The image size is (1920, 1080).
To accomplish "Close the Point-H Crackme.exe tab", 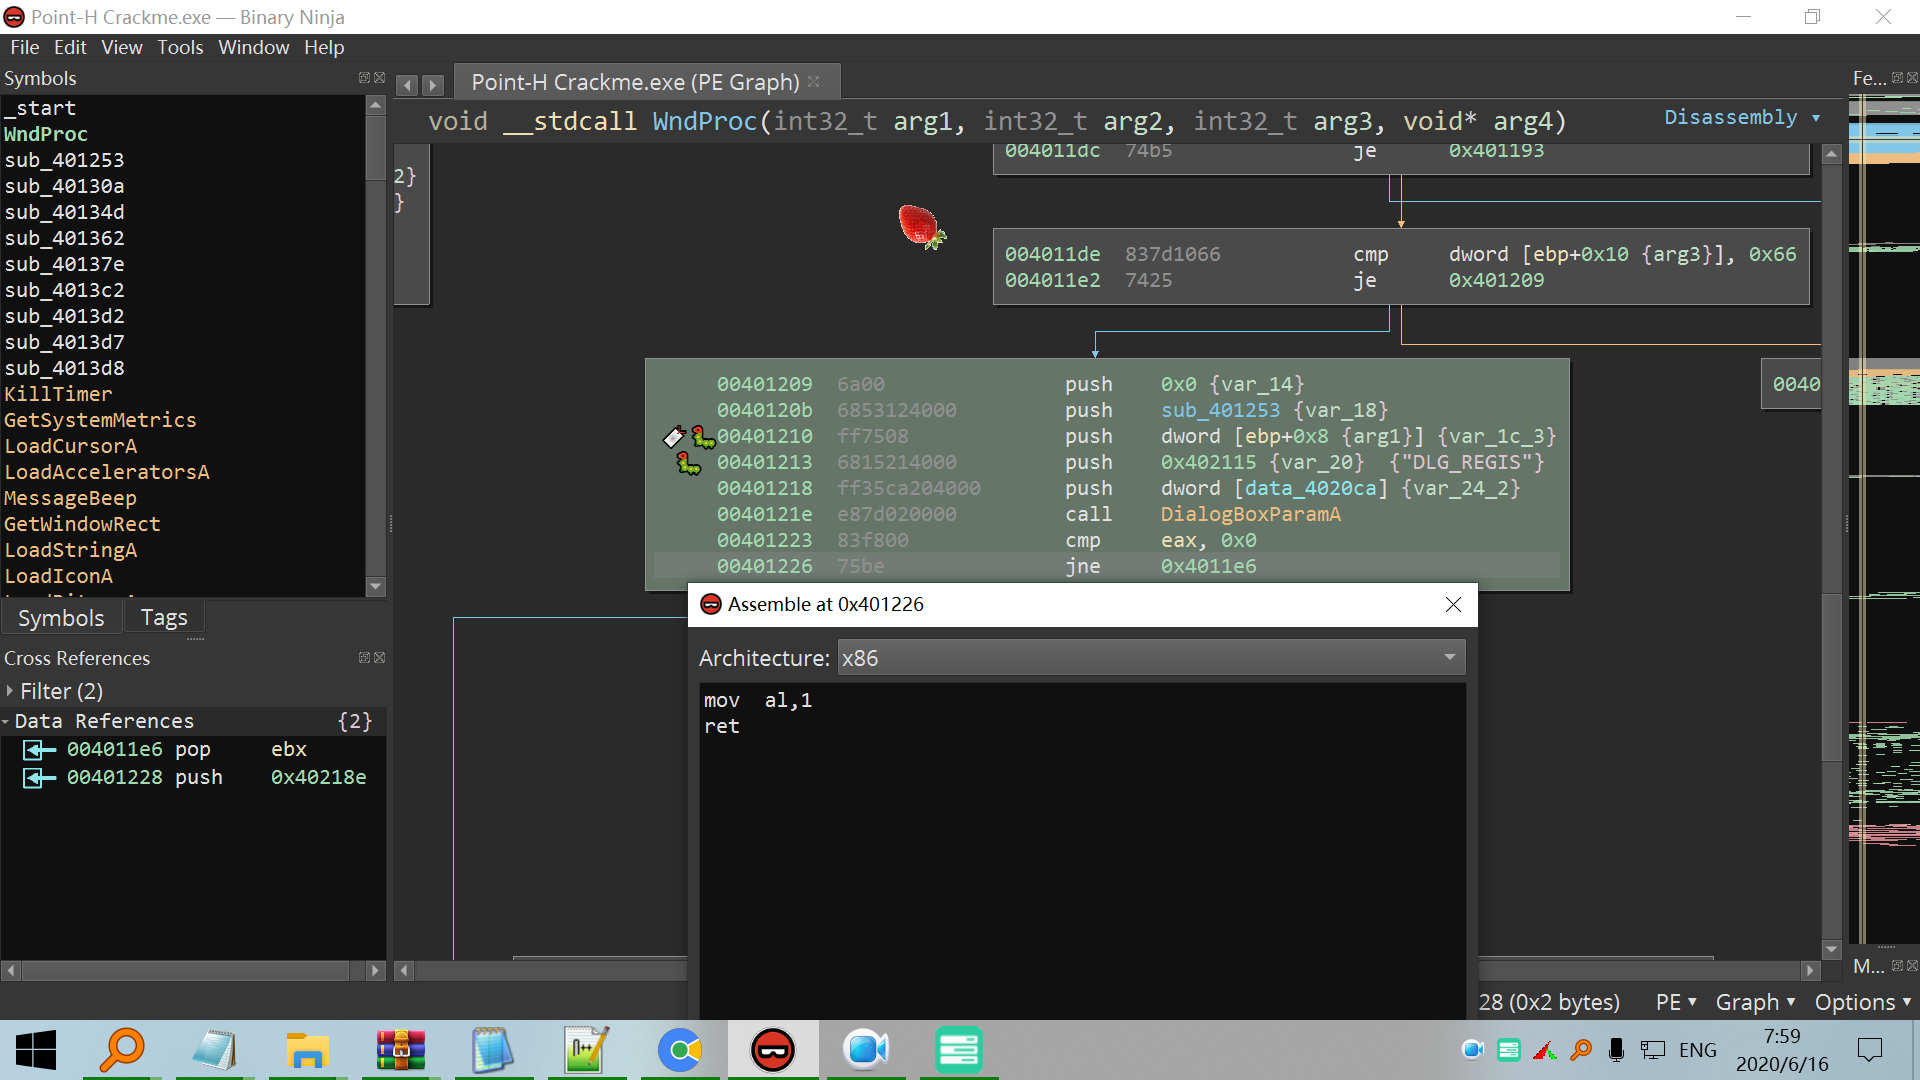I will click(x=814, y=82).
